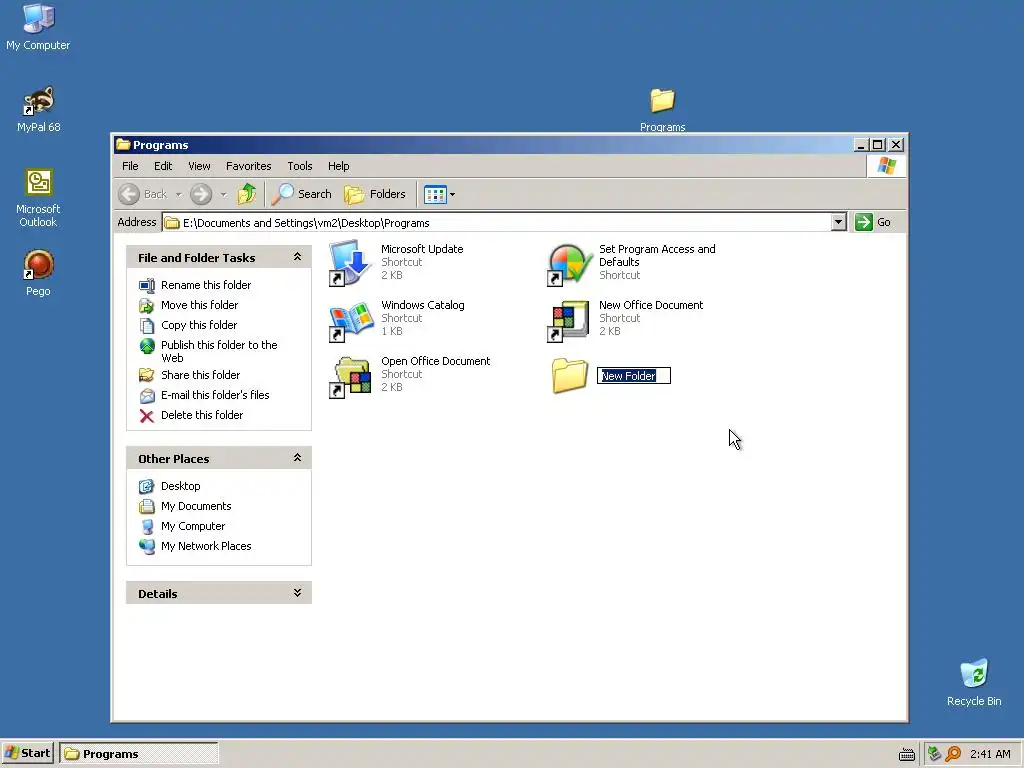Collapse the Other Places panel
This screenshot has width=1024, height=768.
tap(297, 458)
